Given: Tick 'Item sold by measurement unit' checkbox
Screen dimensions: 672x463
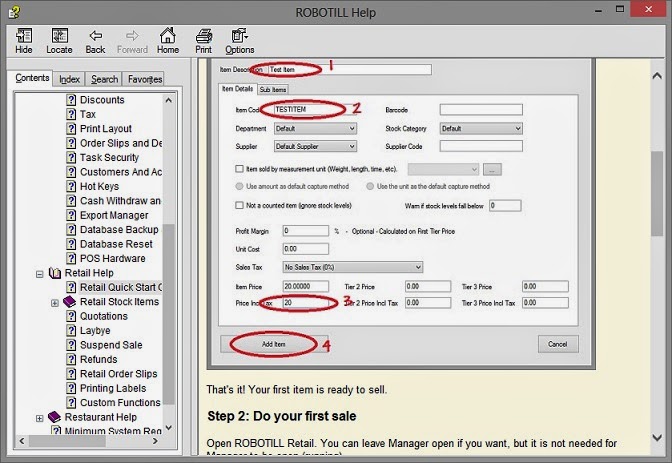Looking at the screenshot, I should (x=240, y=169).
